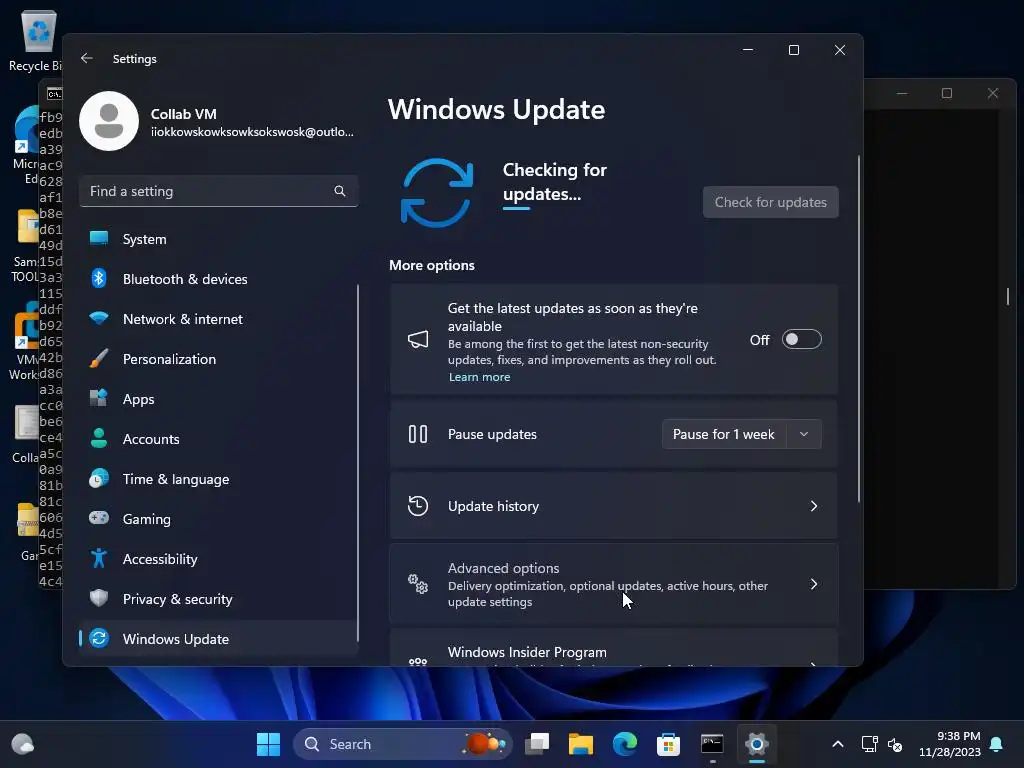Viewport: 1024px width, 768px height.
Task: Click the search magnifier in Find a setting
Action: pos(340,191)
